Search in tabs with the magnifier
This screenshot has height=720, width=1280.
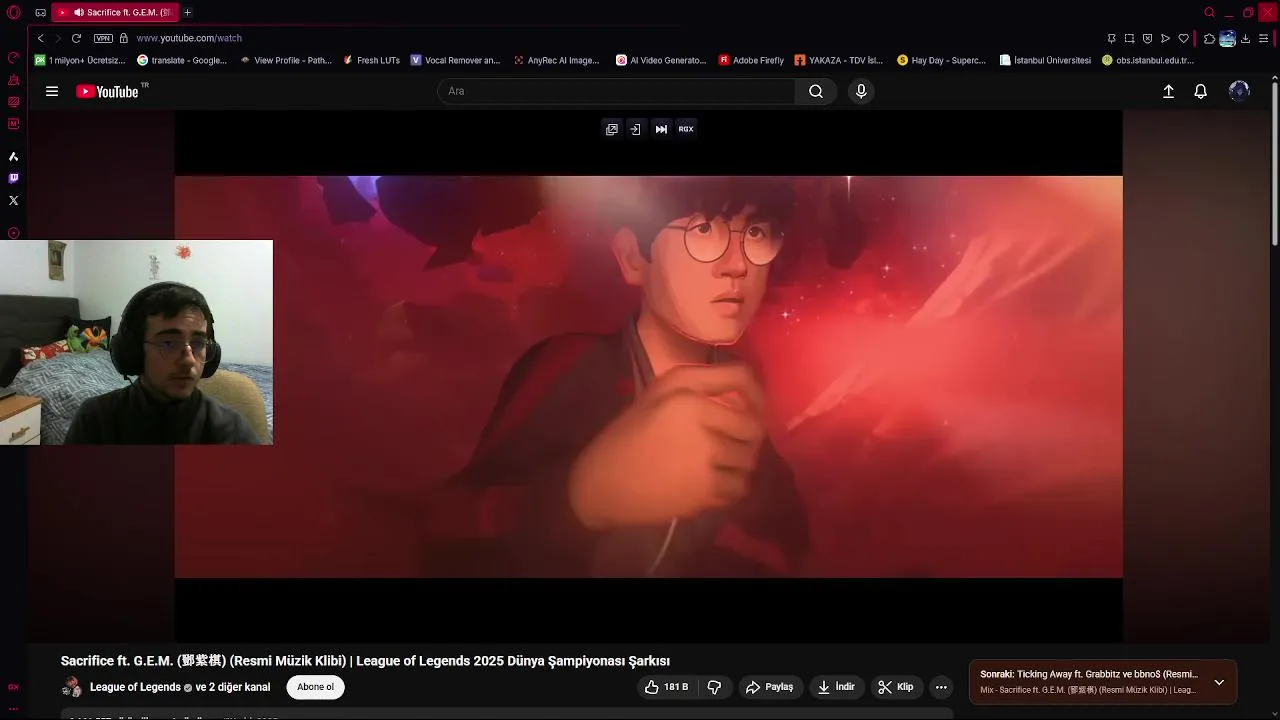tap(1209, 12)
